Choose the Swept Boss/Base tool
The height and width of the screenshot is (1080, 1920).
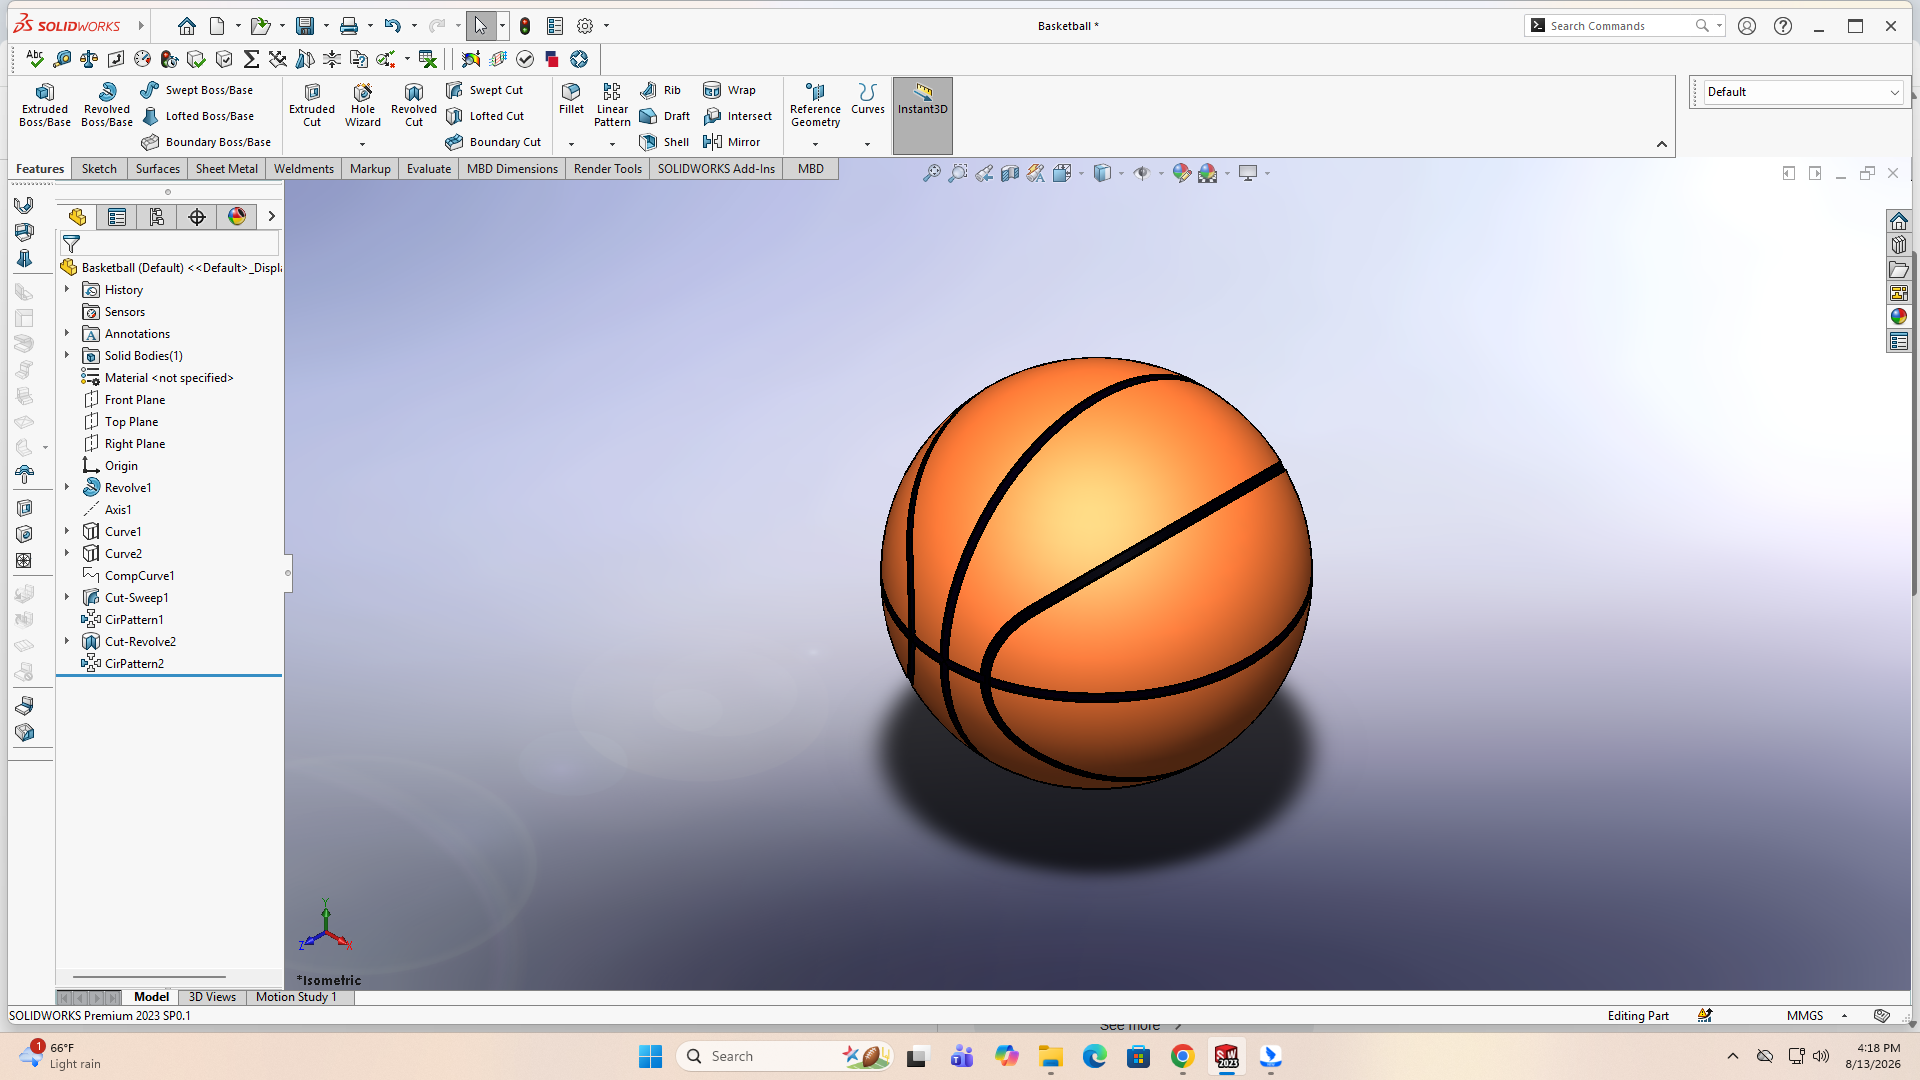point(196,90)
